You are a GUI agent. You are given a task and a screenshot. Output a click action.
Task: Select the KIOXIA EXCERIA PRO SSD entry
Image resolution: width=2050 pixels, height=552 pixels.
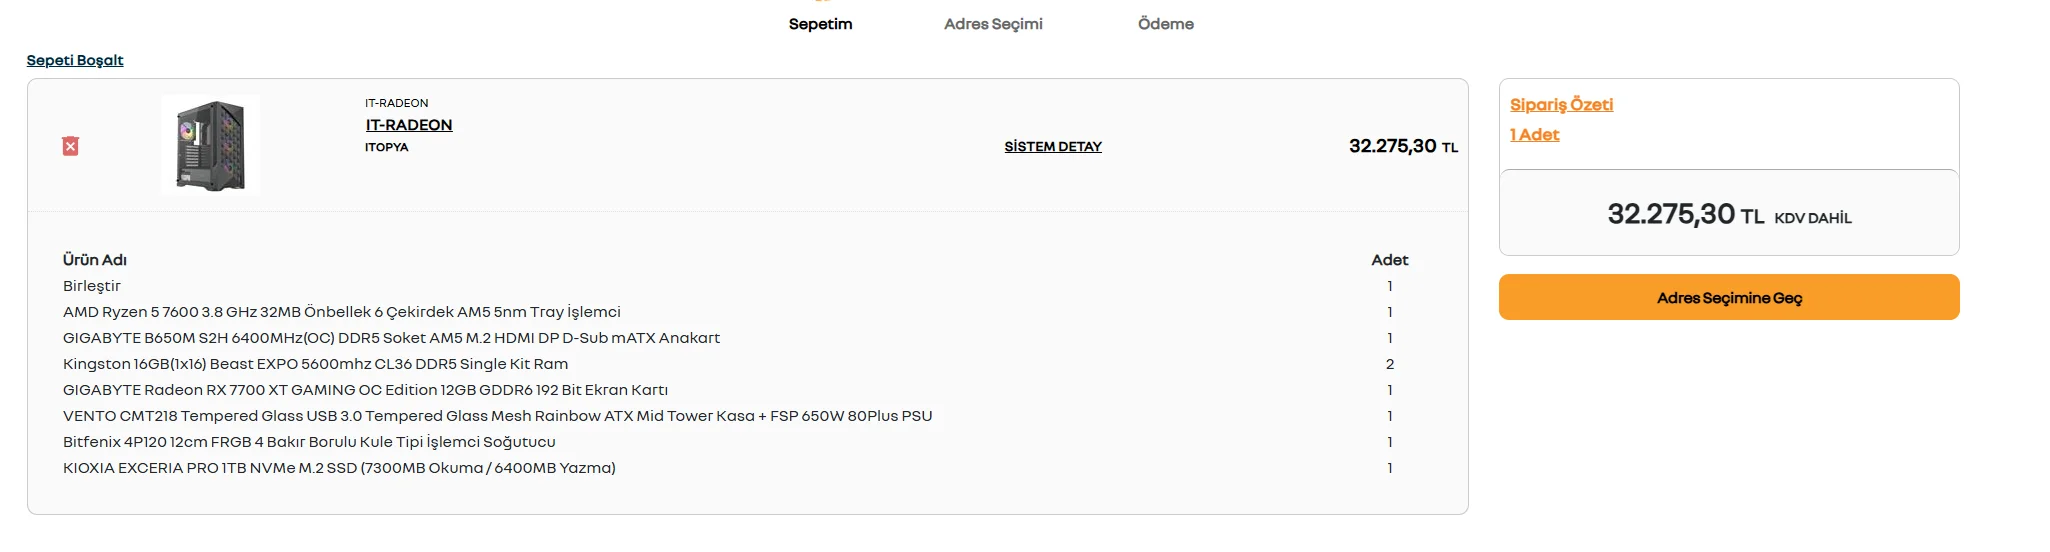coord(339,468)
